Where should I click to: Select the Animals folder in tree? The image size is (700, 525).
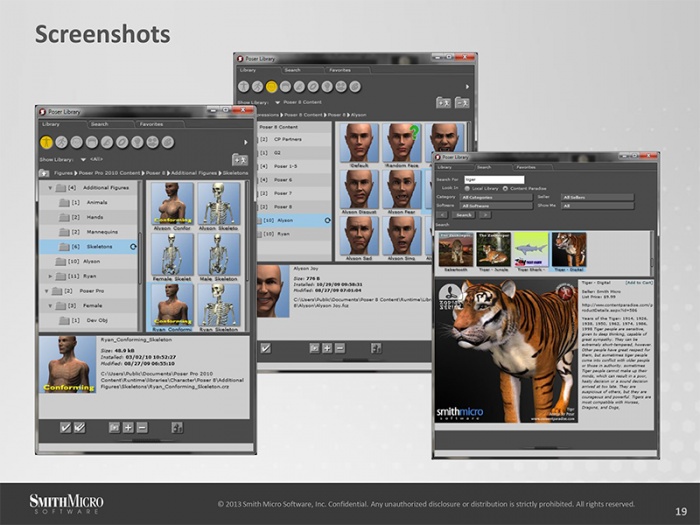88,203
